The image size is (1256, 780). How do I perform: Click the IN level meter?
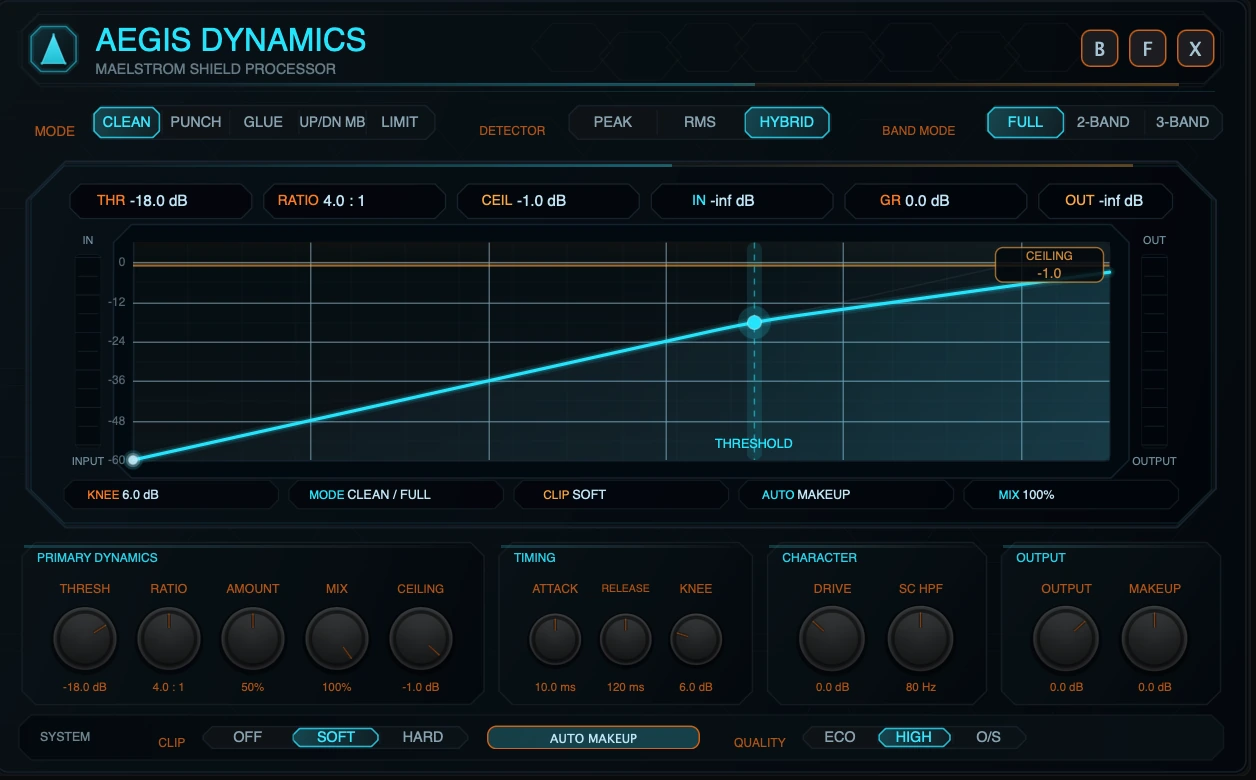coord(88,351)
